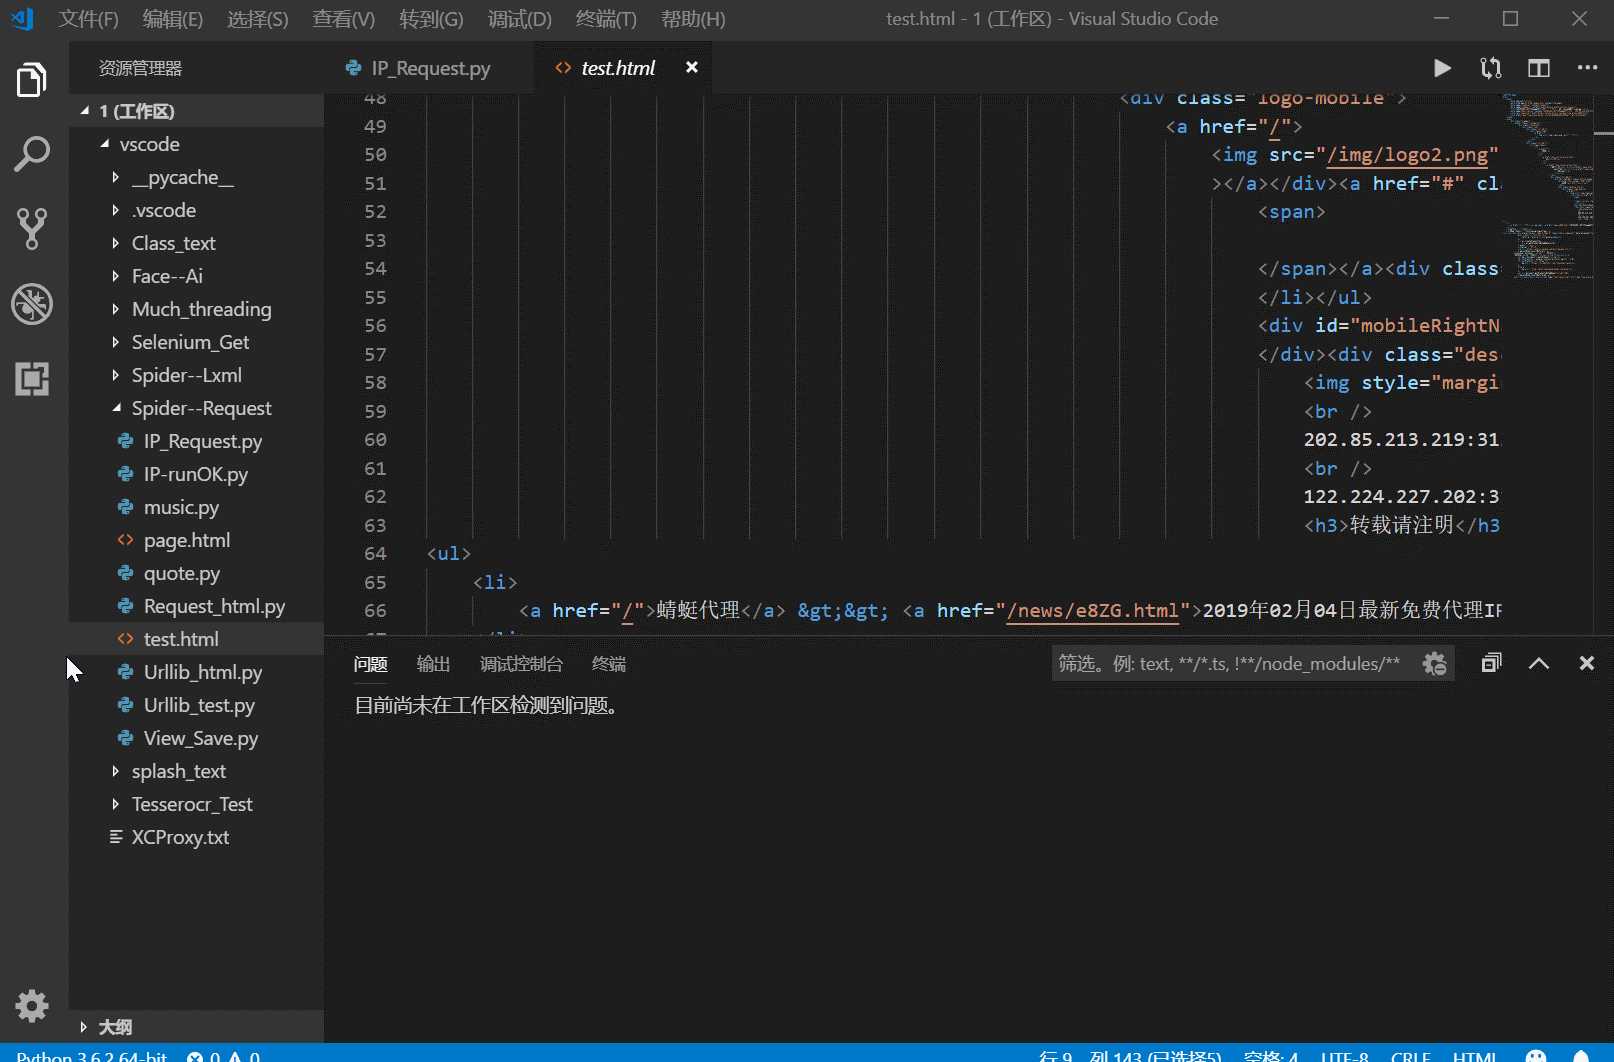Open Urllib_html.py in the file tree
Viewport: 1614px width, 1062px height.
click(x=196, y=672)
